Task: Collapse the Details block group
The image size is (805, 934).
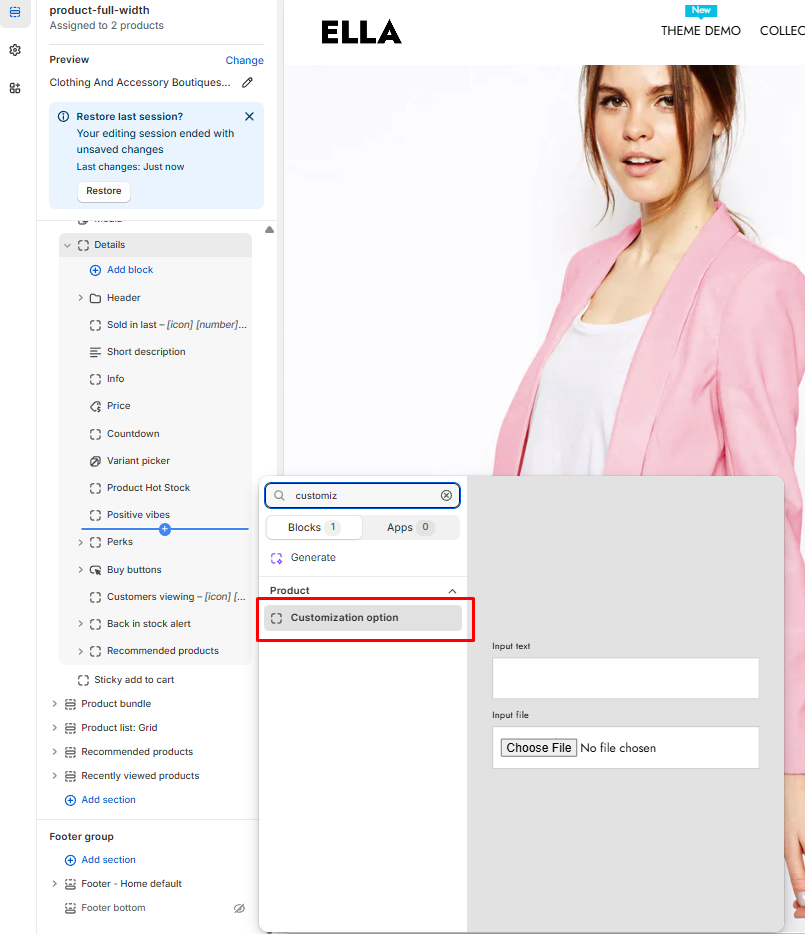Action: coord(67,245)
